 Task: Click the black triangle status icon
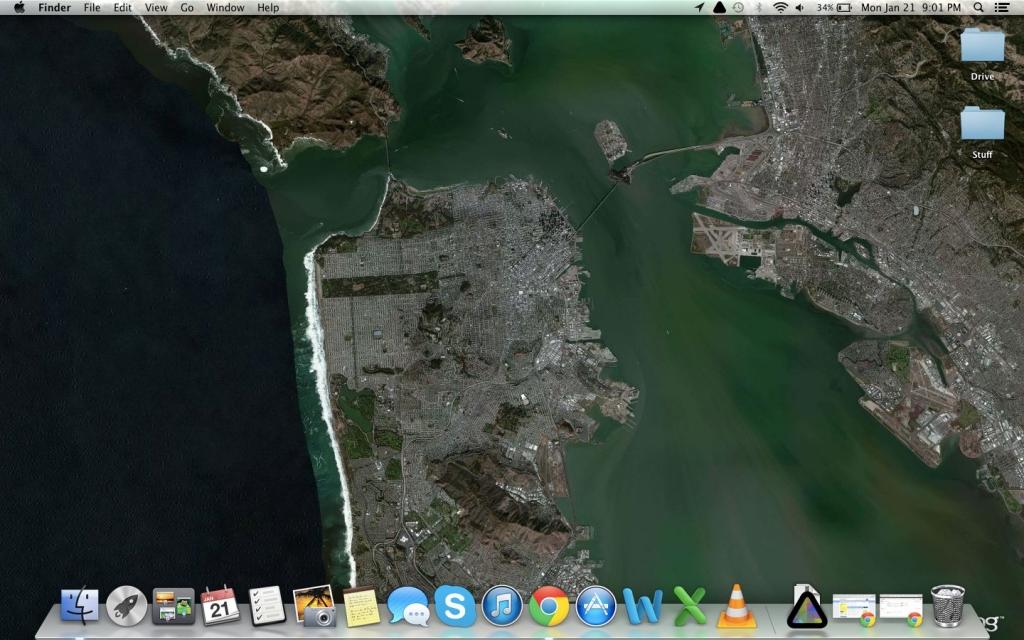point(718,8)
